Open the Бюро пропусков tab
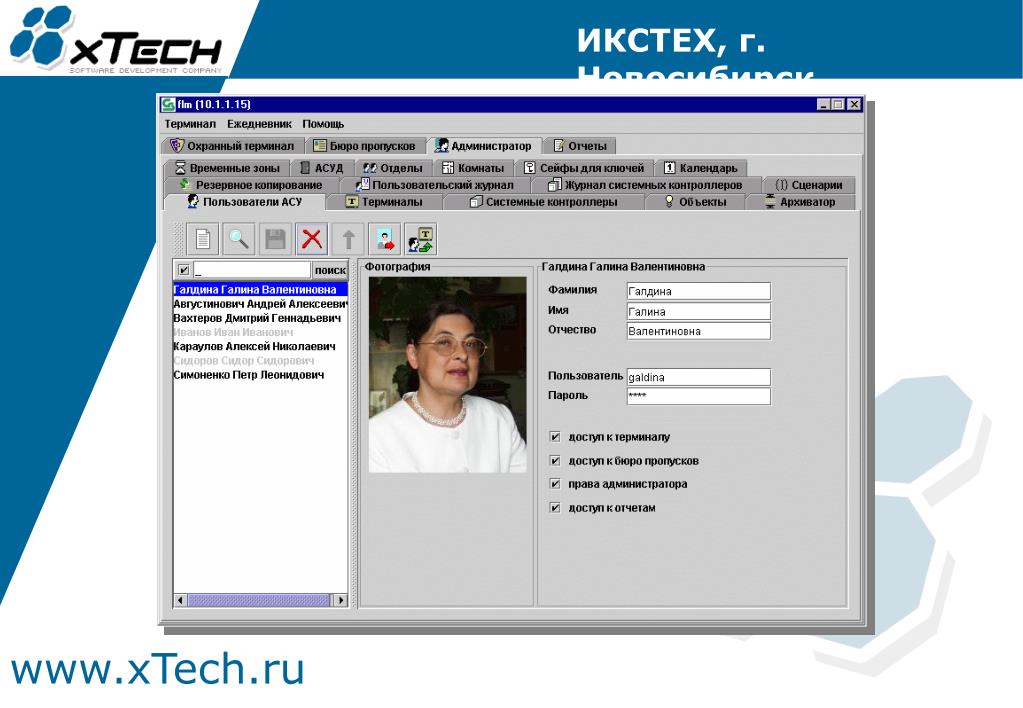The image size is (1023, 708). point(365,146)
